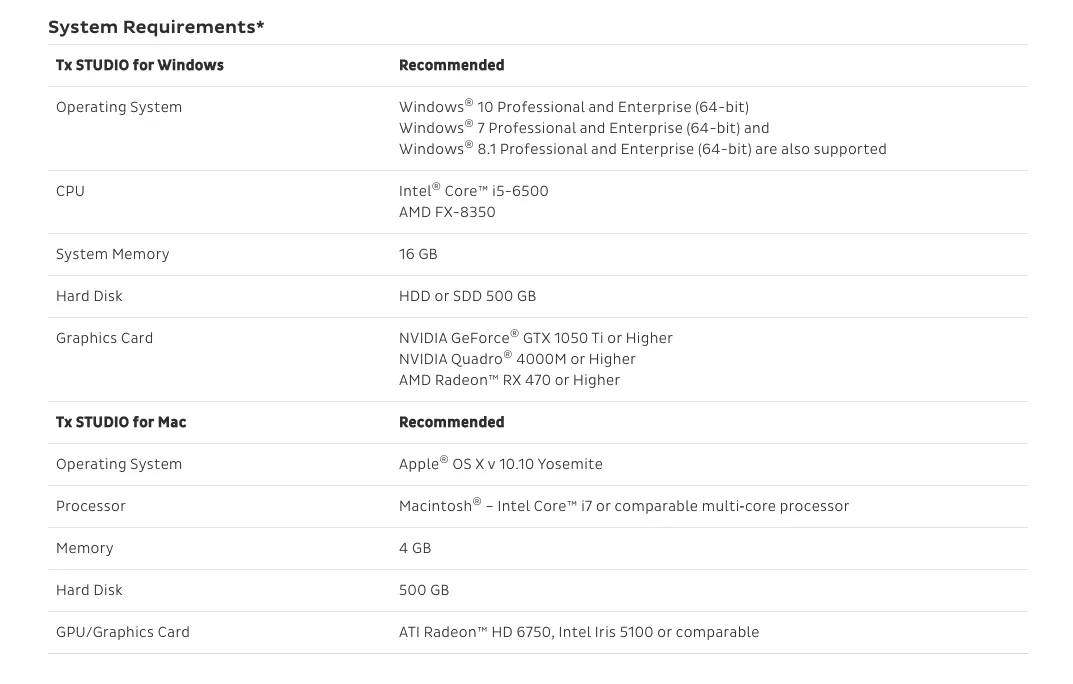This screenshot has height=684, width=1073.
Task: Click the Windows 7 Professional and Enterprise line
Action: click(x=584, y=128)
